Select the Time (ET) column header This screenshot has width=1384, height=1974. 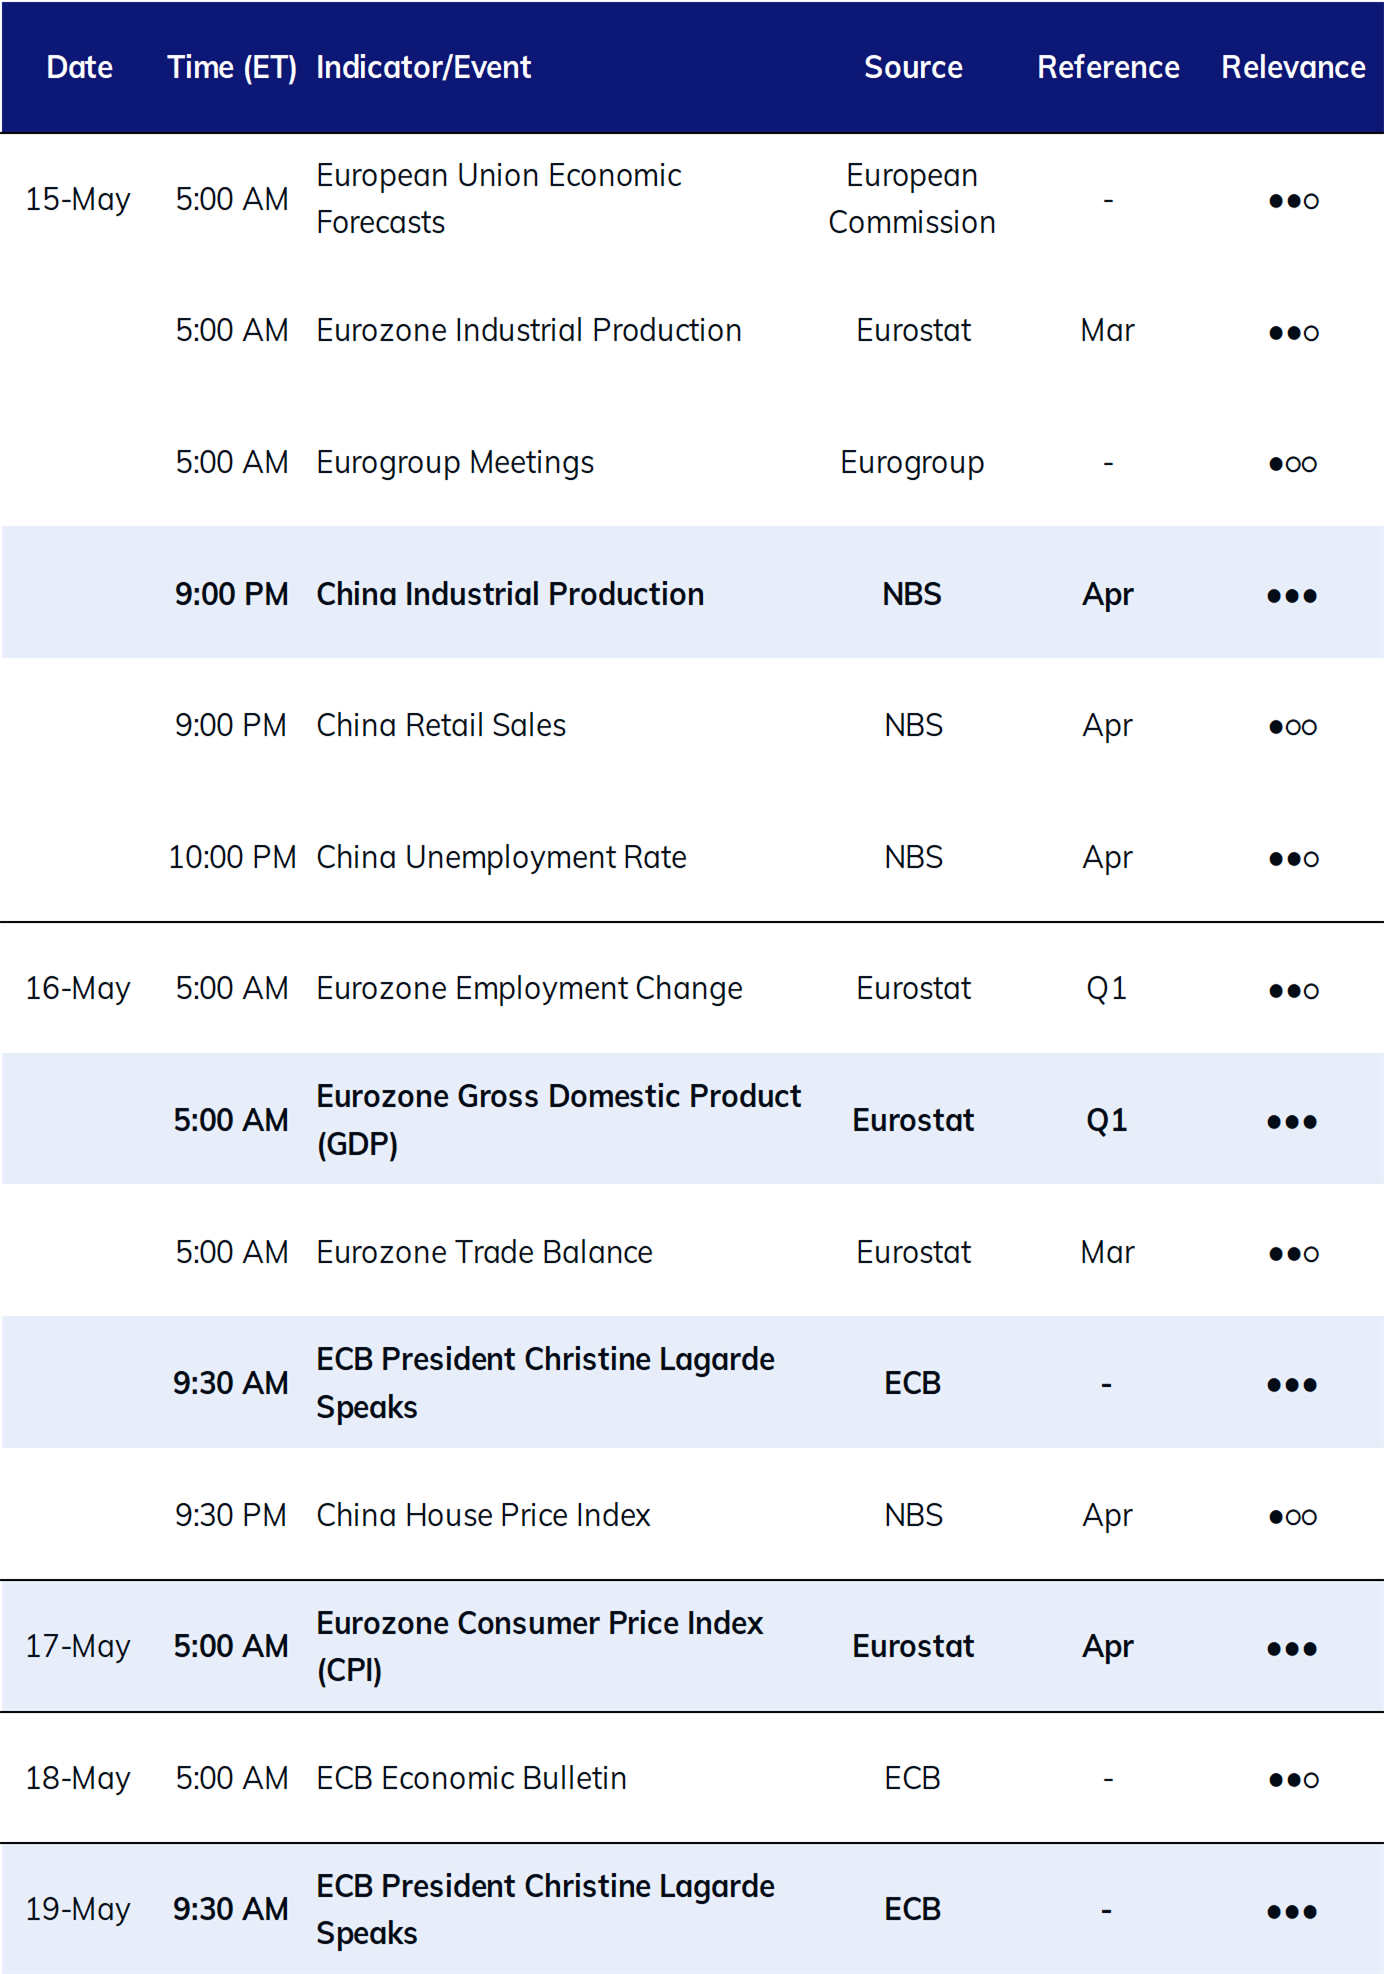pyautogui.click(x=232, y=67)
